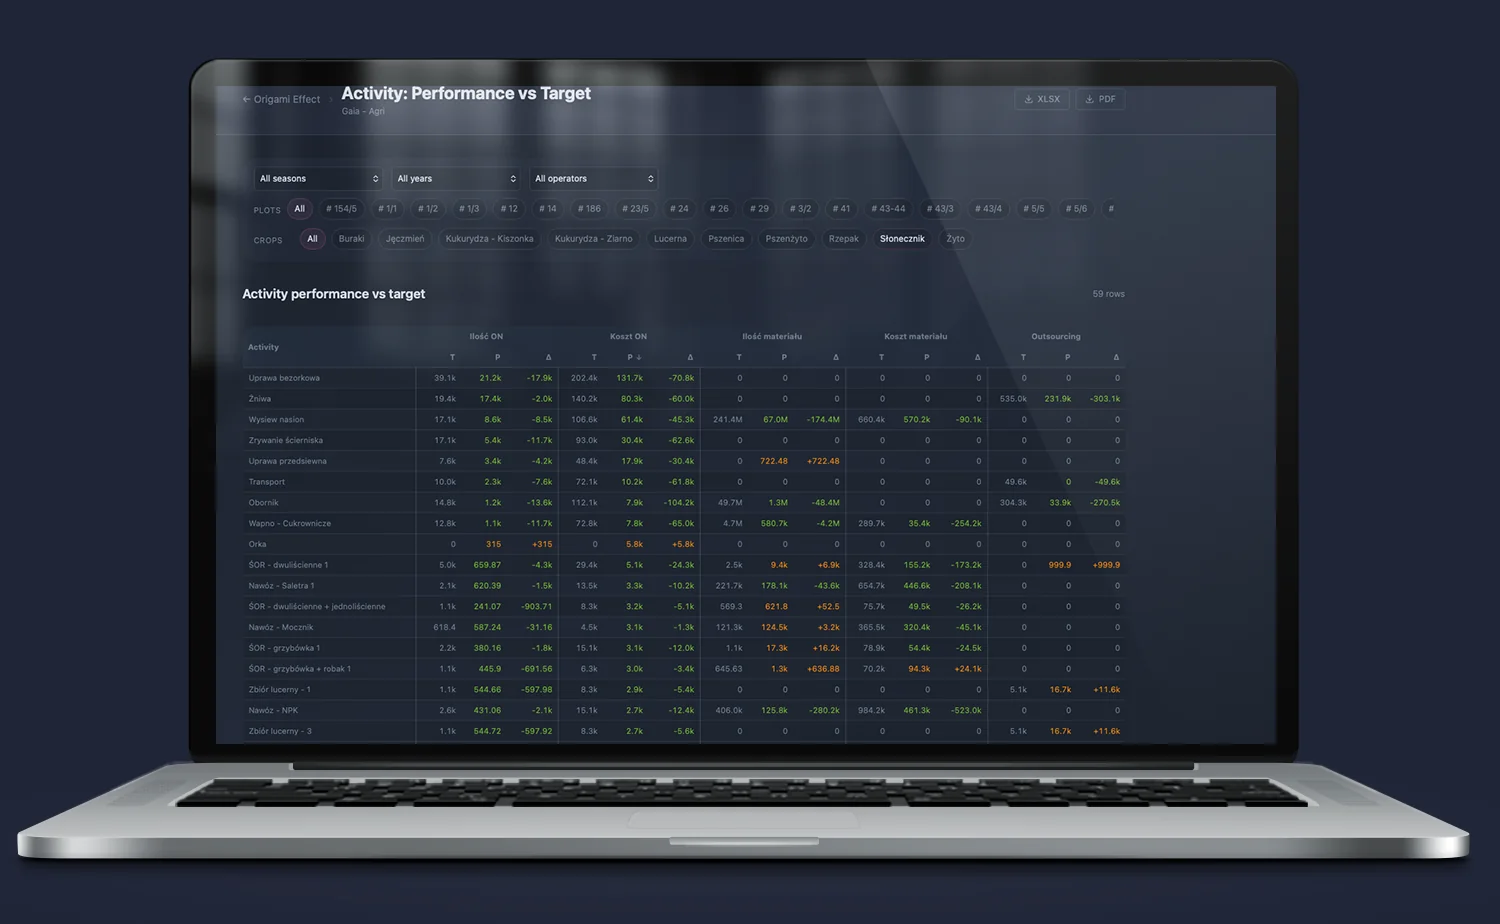Filter by plot # 24
Screen dimensions: 1500x924
tap(679, 209)
